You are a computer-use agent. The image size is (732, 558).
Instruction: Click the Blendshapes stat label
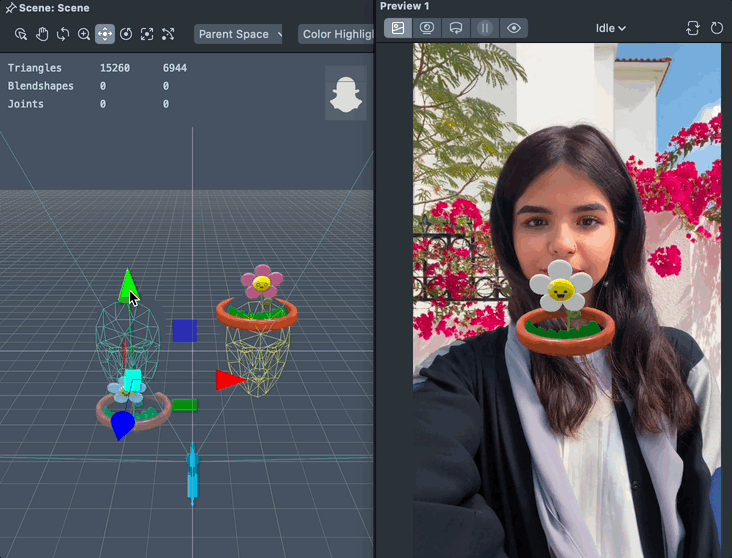[x=41, y=86]
